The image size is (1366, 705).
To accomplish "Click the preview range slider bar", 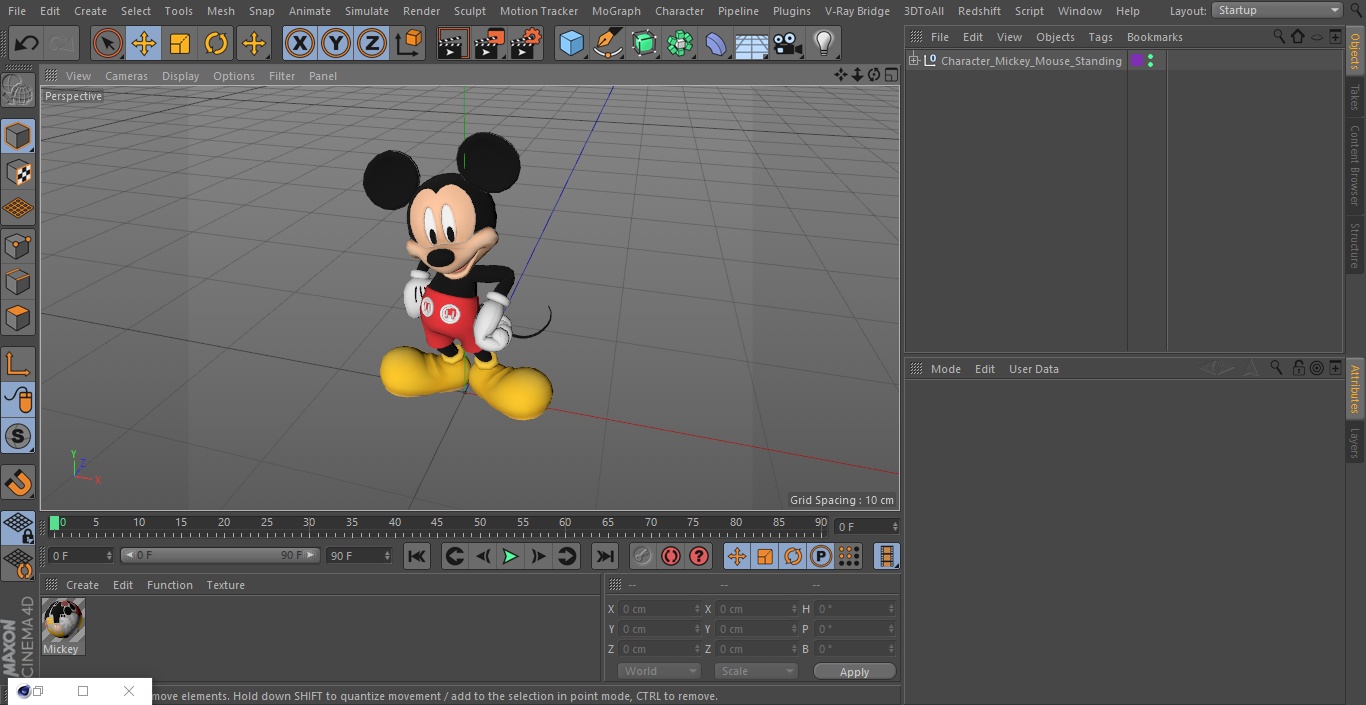I will (220, 555).
